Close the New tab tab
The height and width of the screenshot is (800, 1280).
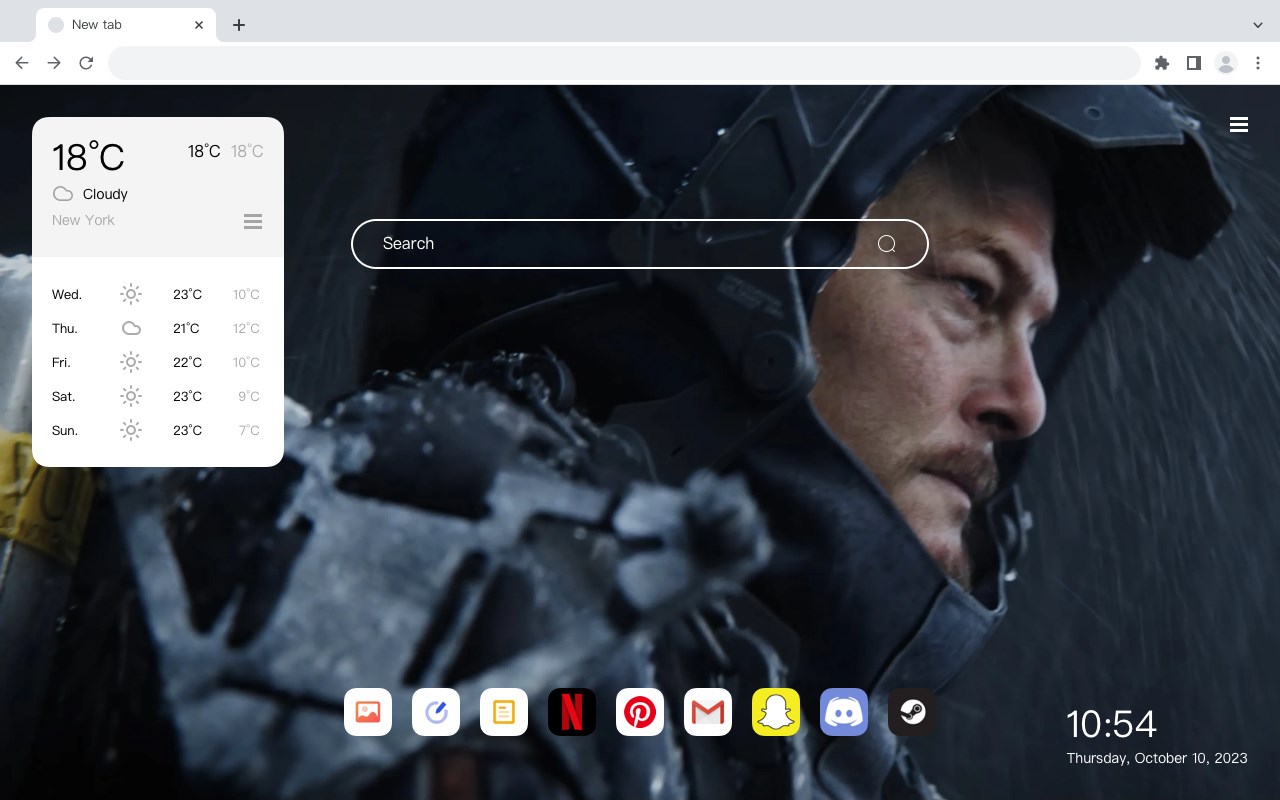(200, 25)
